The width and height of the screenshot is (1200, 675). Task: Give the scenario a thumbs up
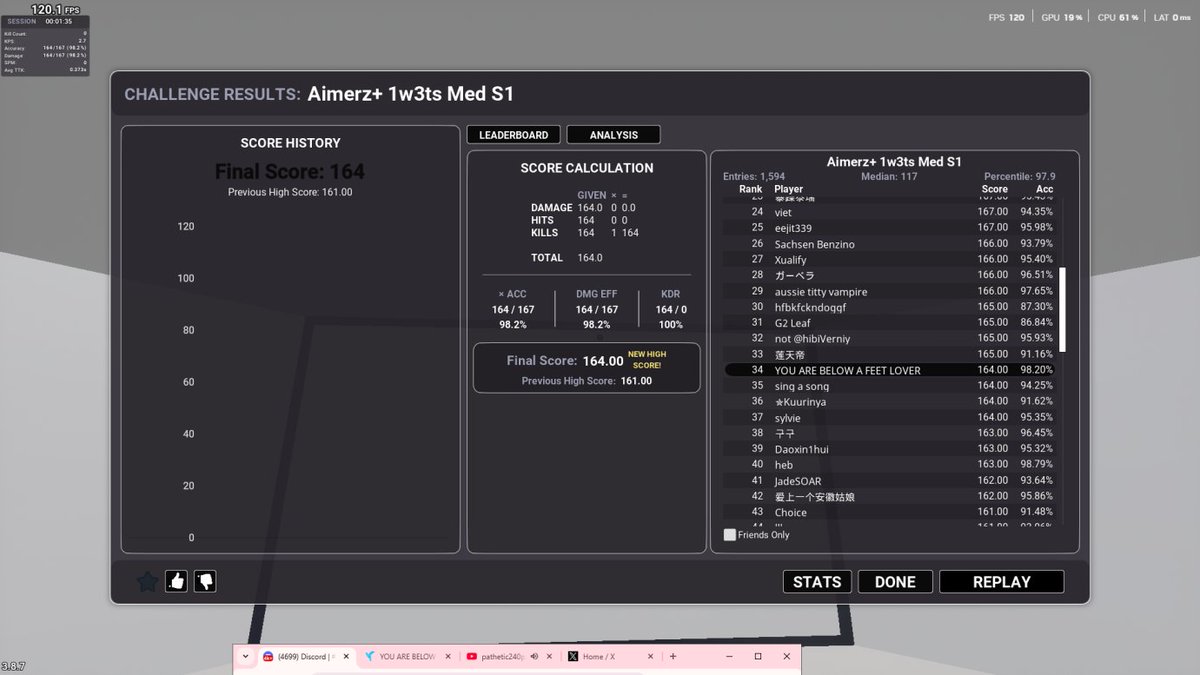click(177, 581)
